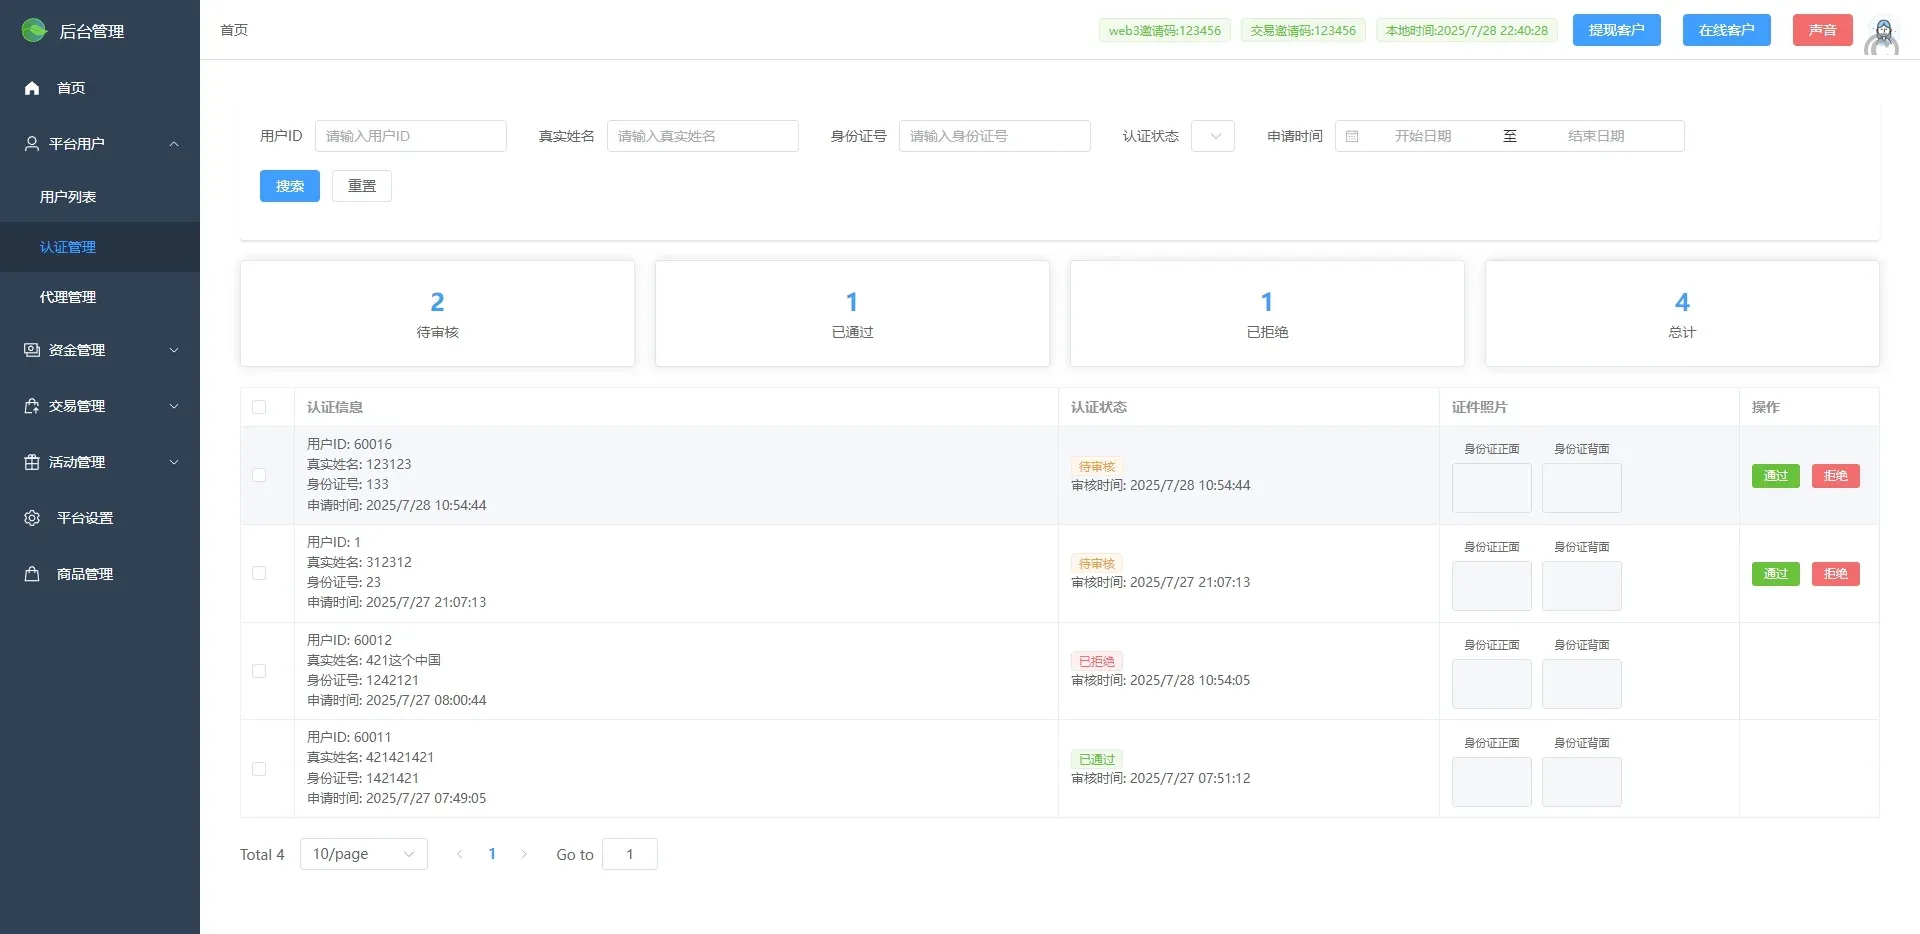The height and width of the screenshot is (934, 1920).
Task: Expand the 资金管理 submenu chevron
Action: tap(174, 350)
